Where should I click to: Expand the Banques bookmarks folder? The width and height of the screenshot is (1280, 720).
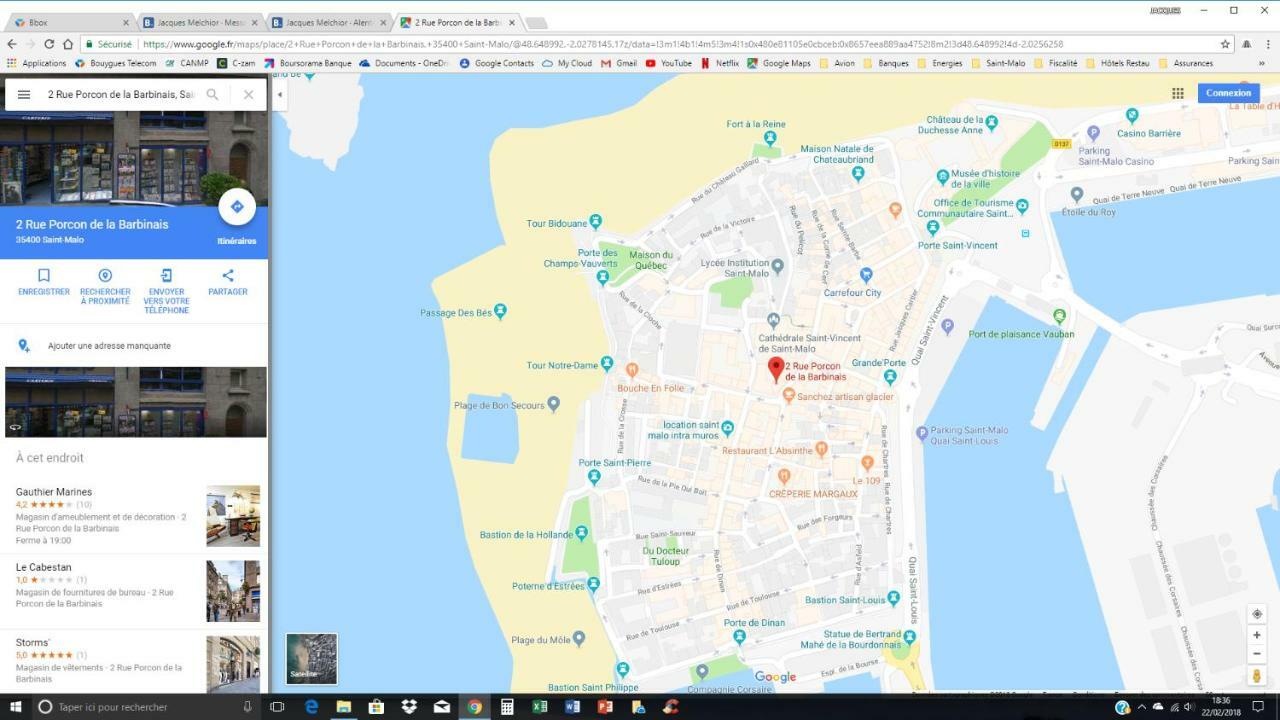[x=885, y=63]
